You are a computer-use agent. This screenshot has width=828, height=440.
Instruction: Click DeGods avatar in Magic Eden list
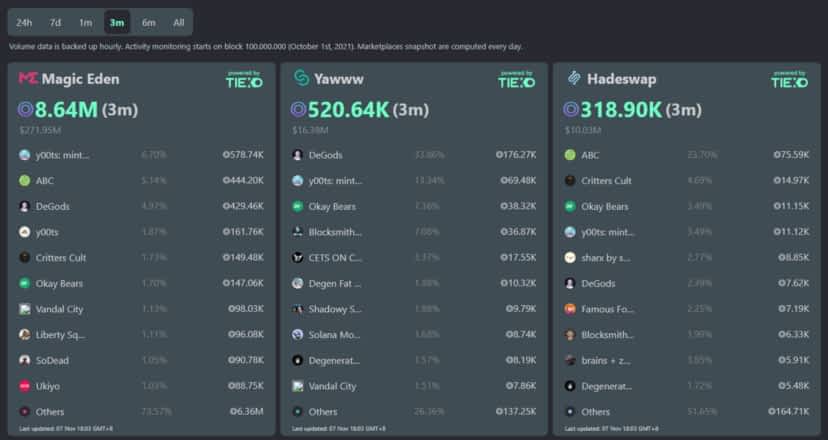[x=25, y=206]
